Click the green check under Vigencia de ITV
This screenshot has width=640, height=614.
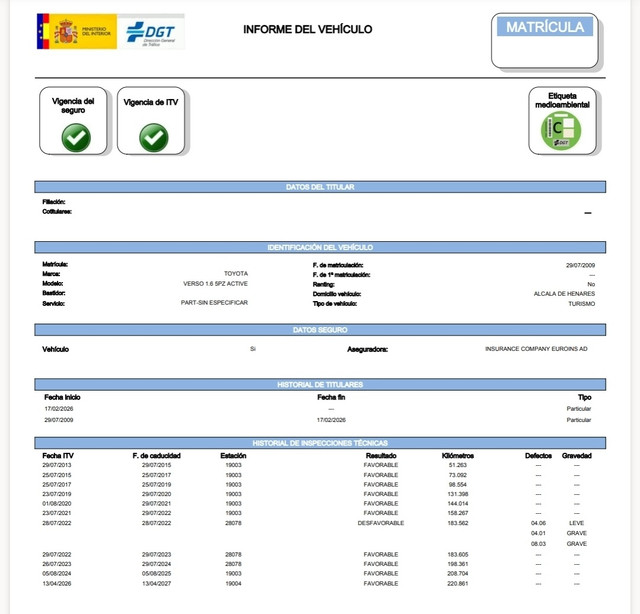pyautogui.click(x=153, y=138)
